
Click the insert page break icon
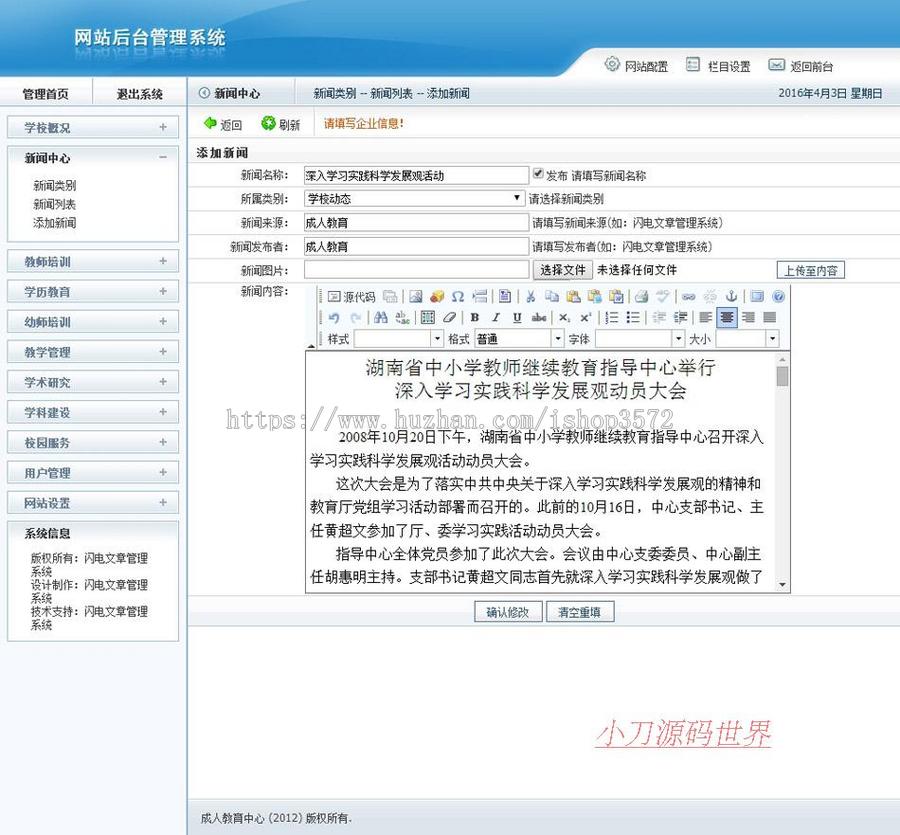479,297
